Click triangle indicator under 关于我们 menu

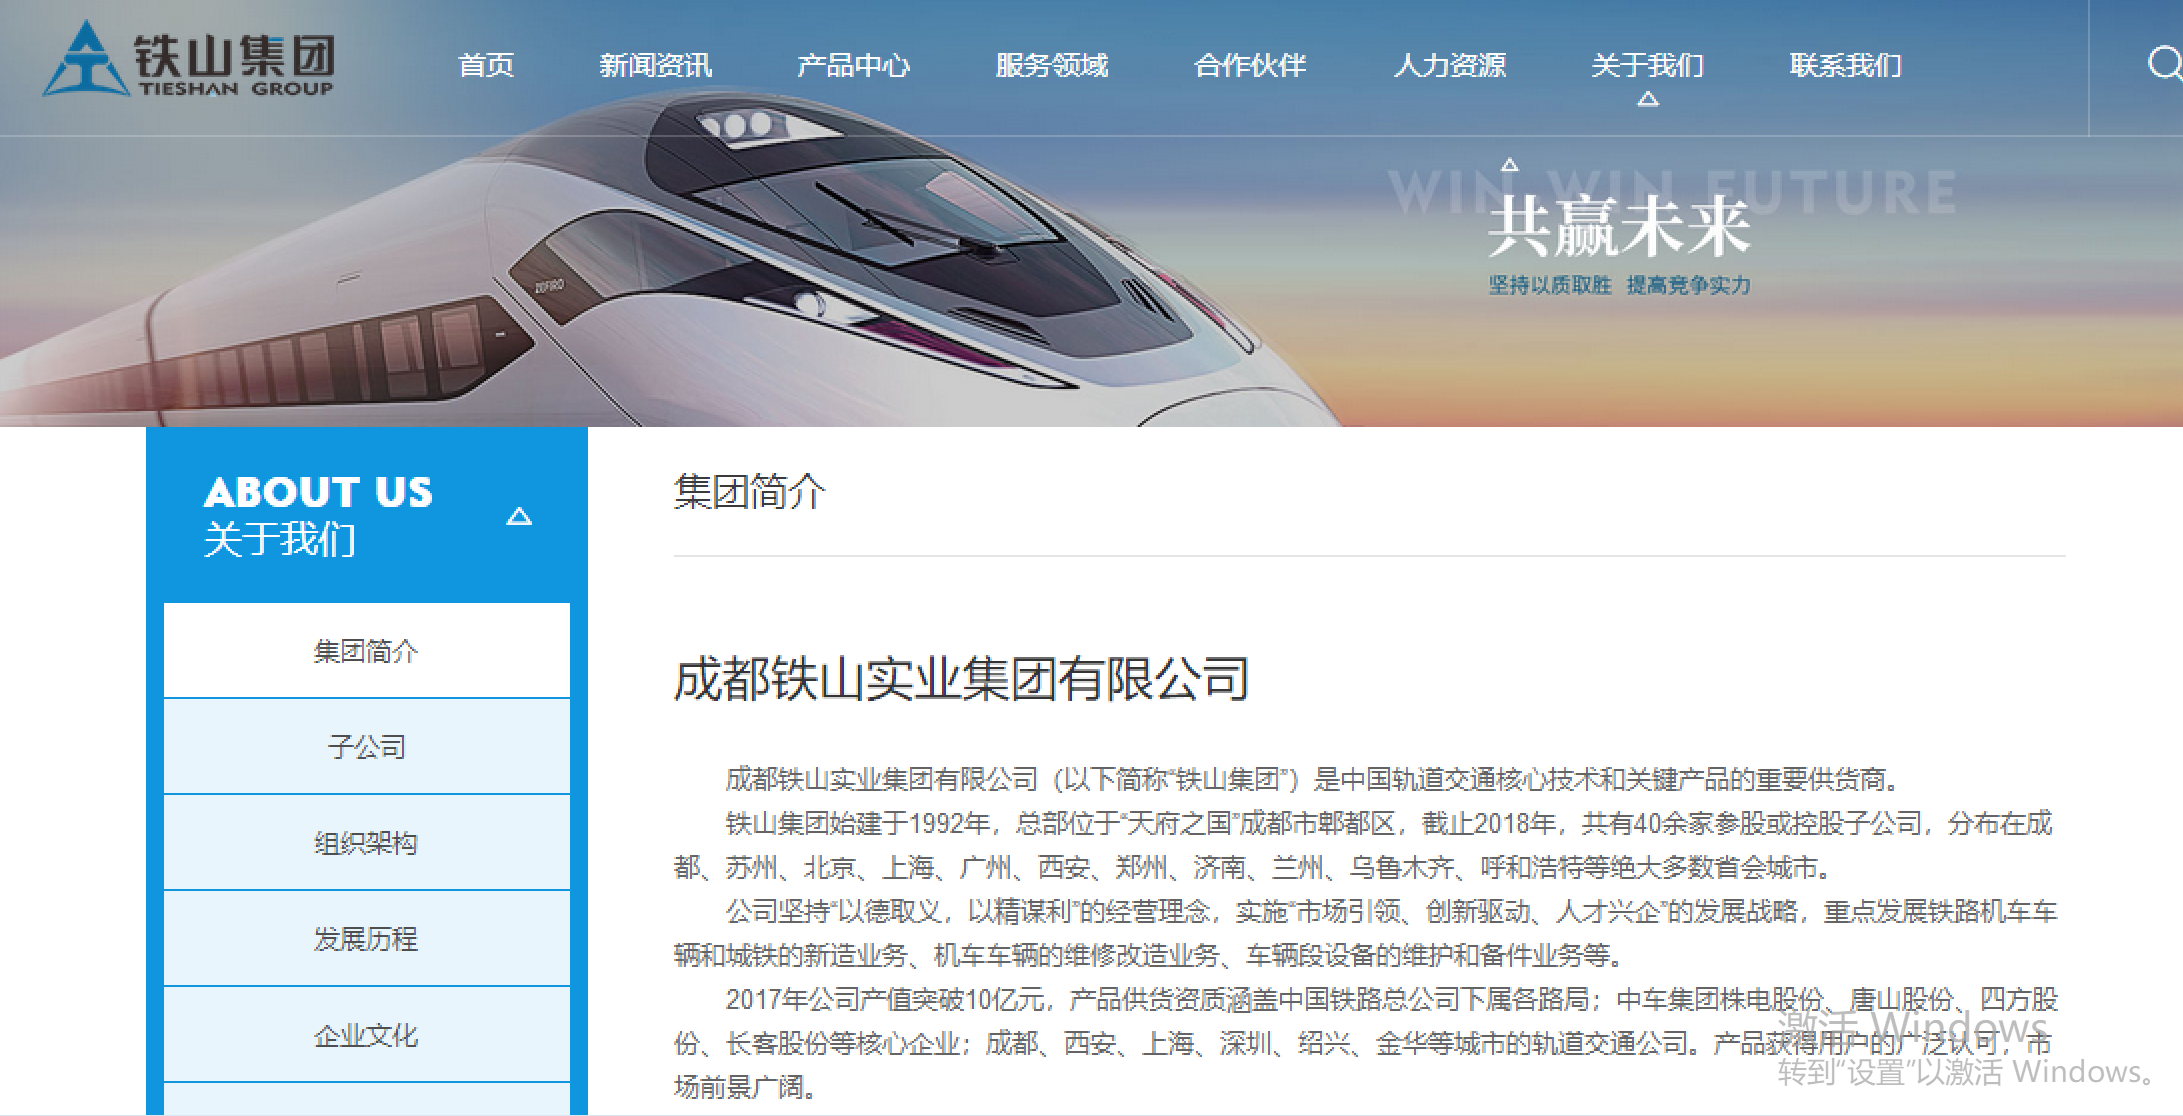1648,99
